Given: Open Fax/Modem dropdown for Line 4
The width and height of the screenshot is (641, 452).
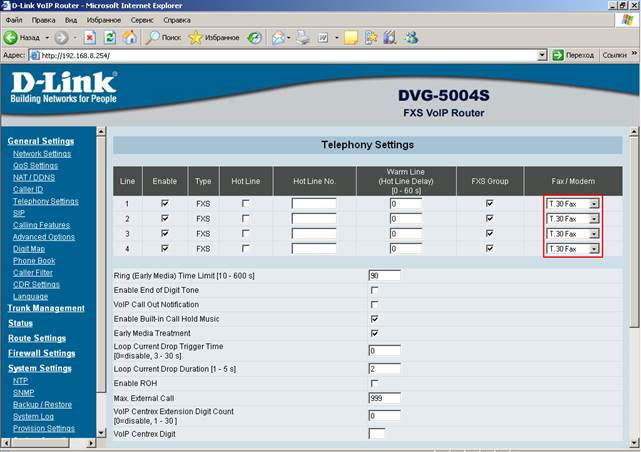Looking at the screenshot, I should pos(594,248).
